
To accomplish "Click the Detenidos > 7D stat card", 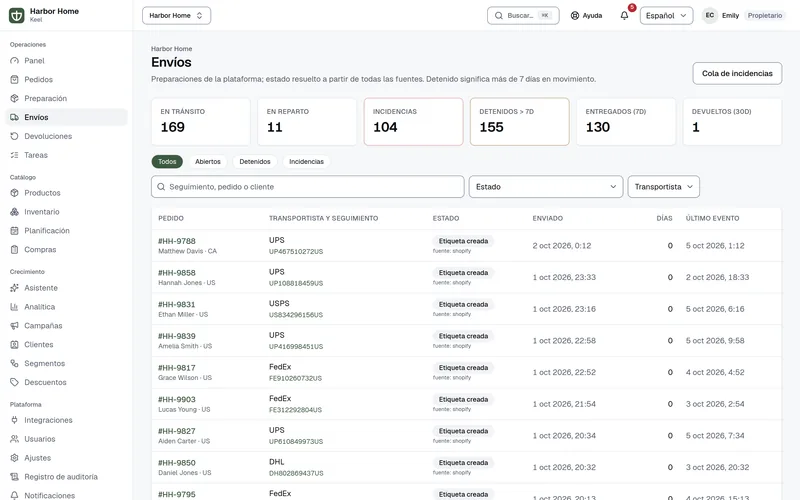I will [519, 121].
